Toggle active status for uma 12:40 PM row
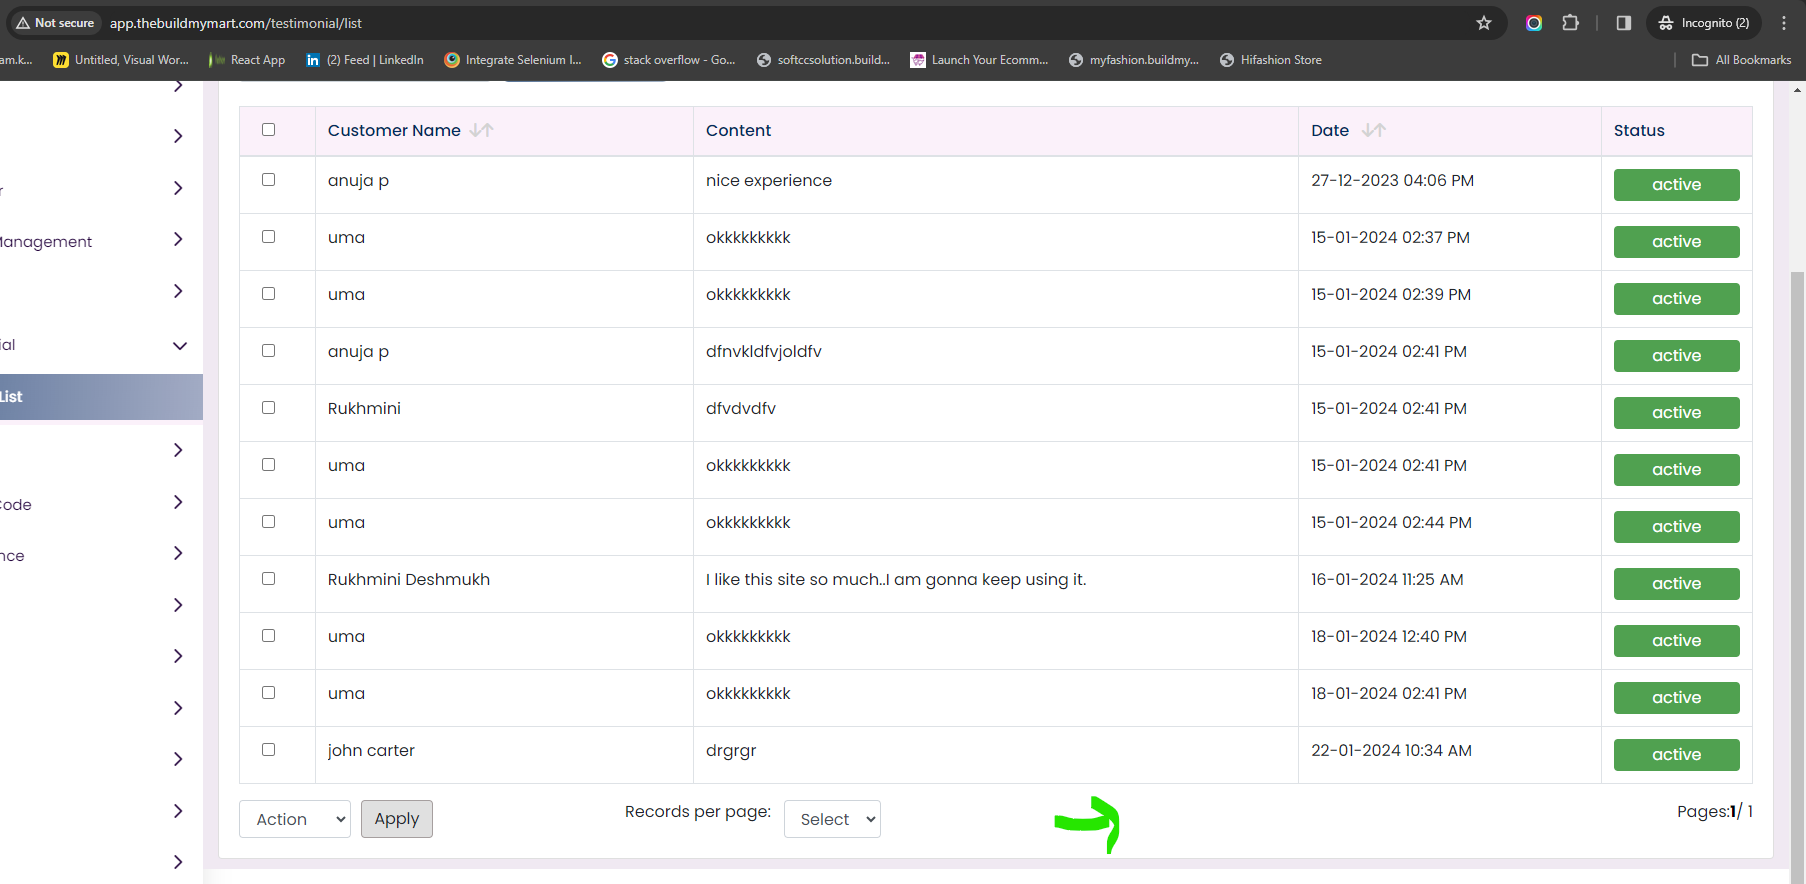This screenshot has width=1806, height=884. [1676, 641]
